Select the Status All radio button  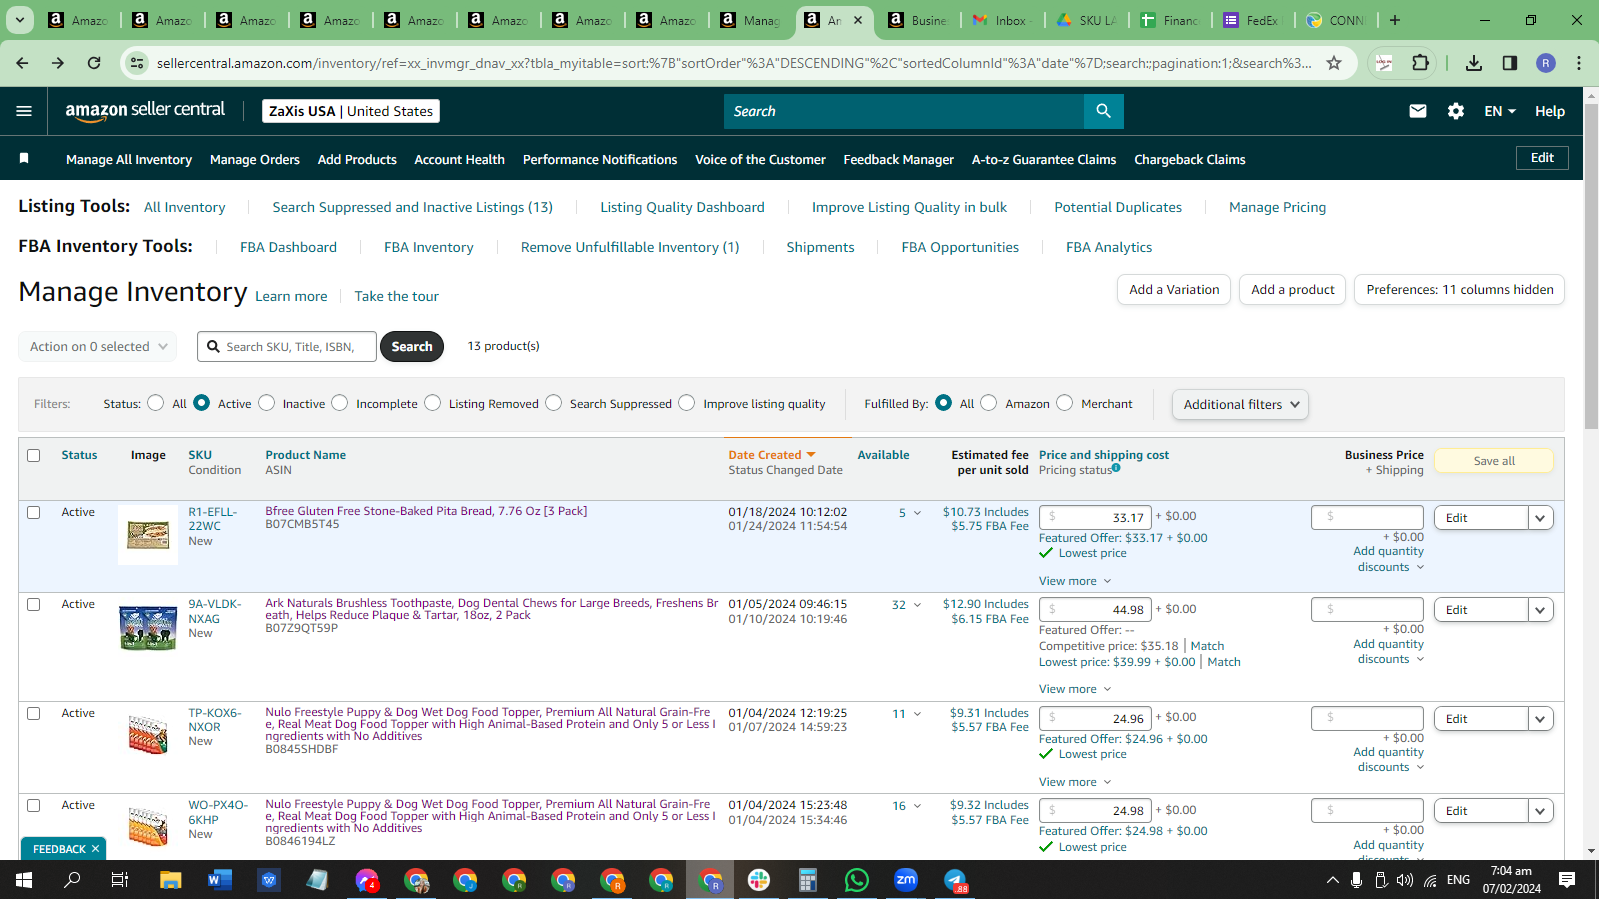155,403
